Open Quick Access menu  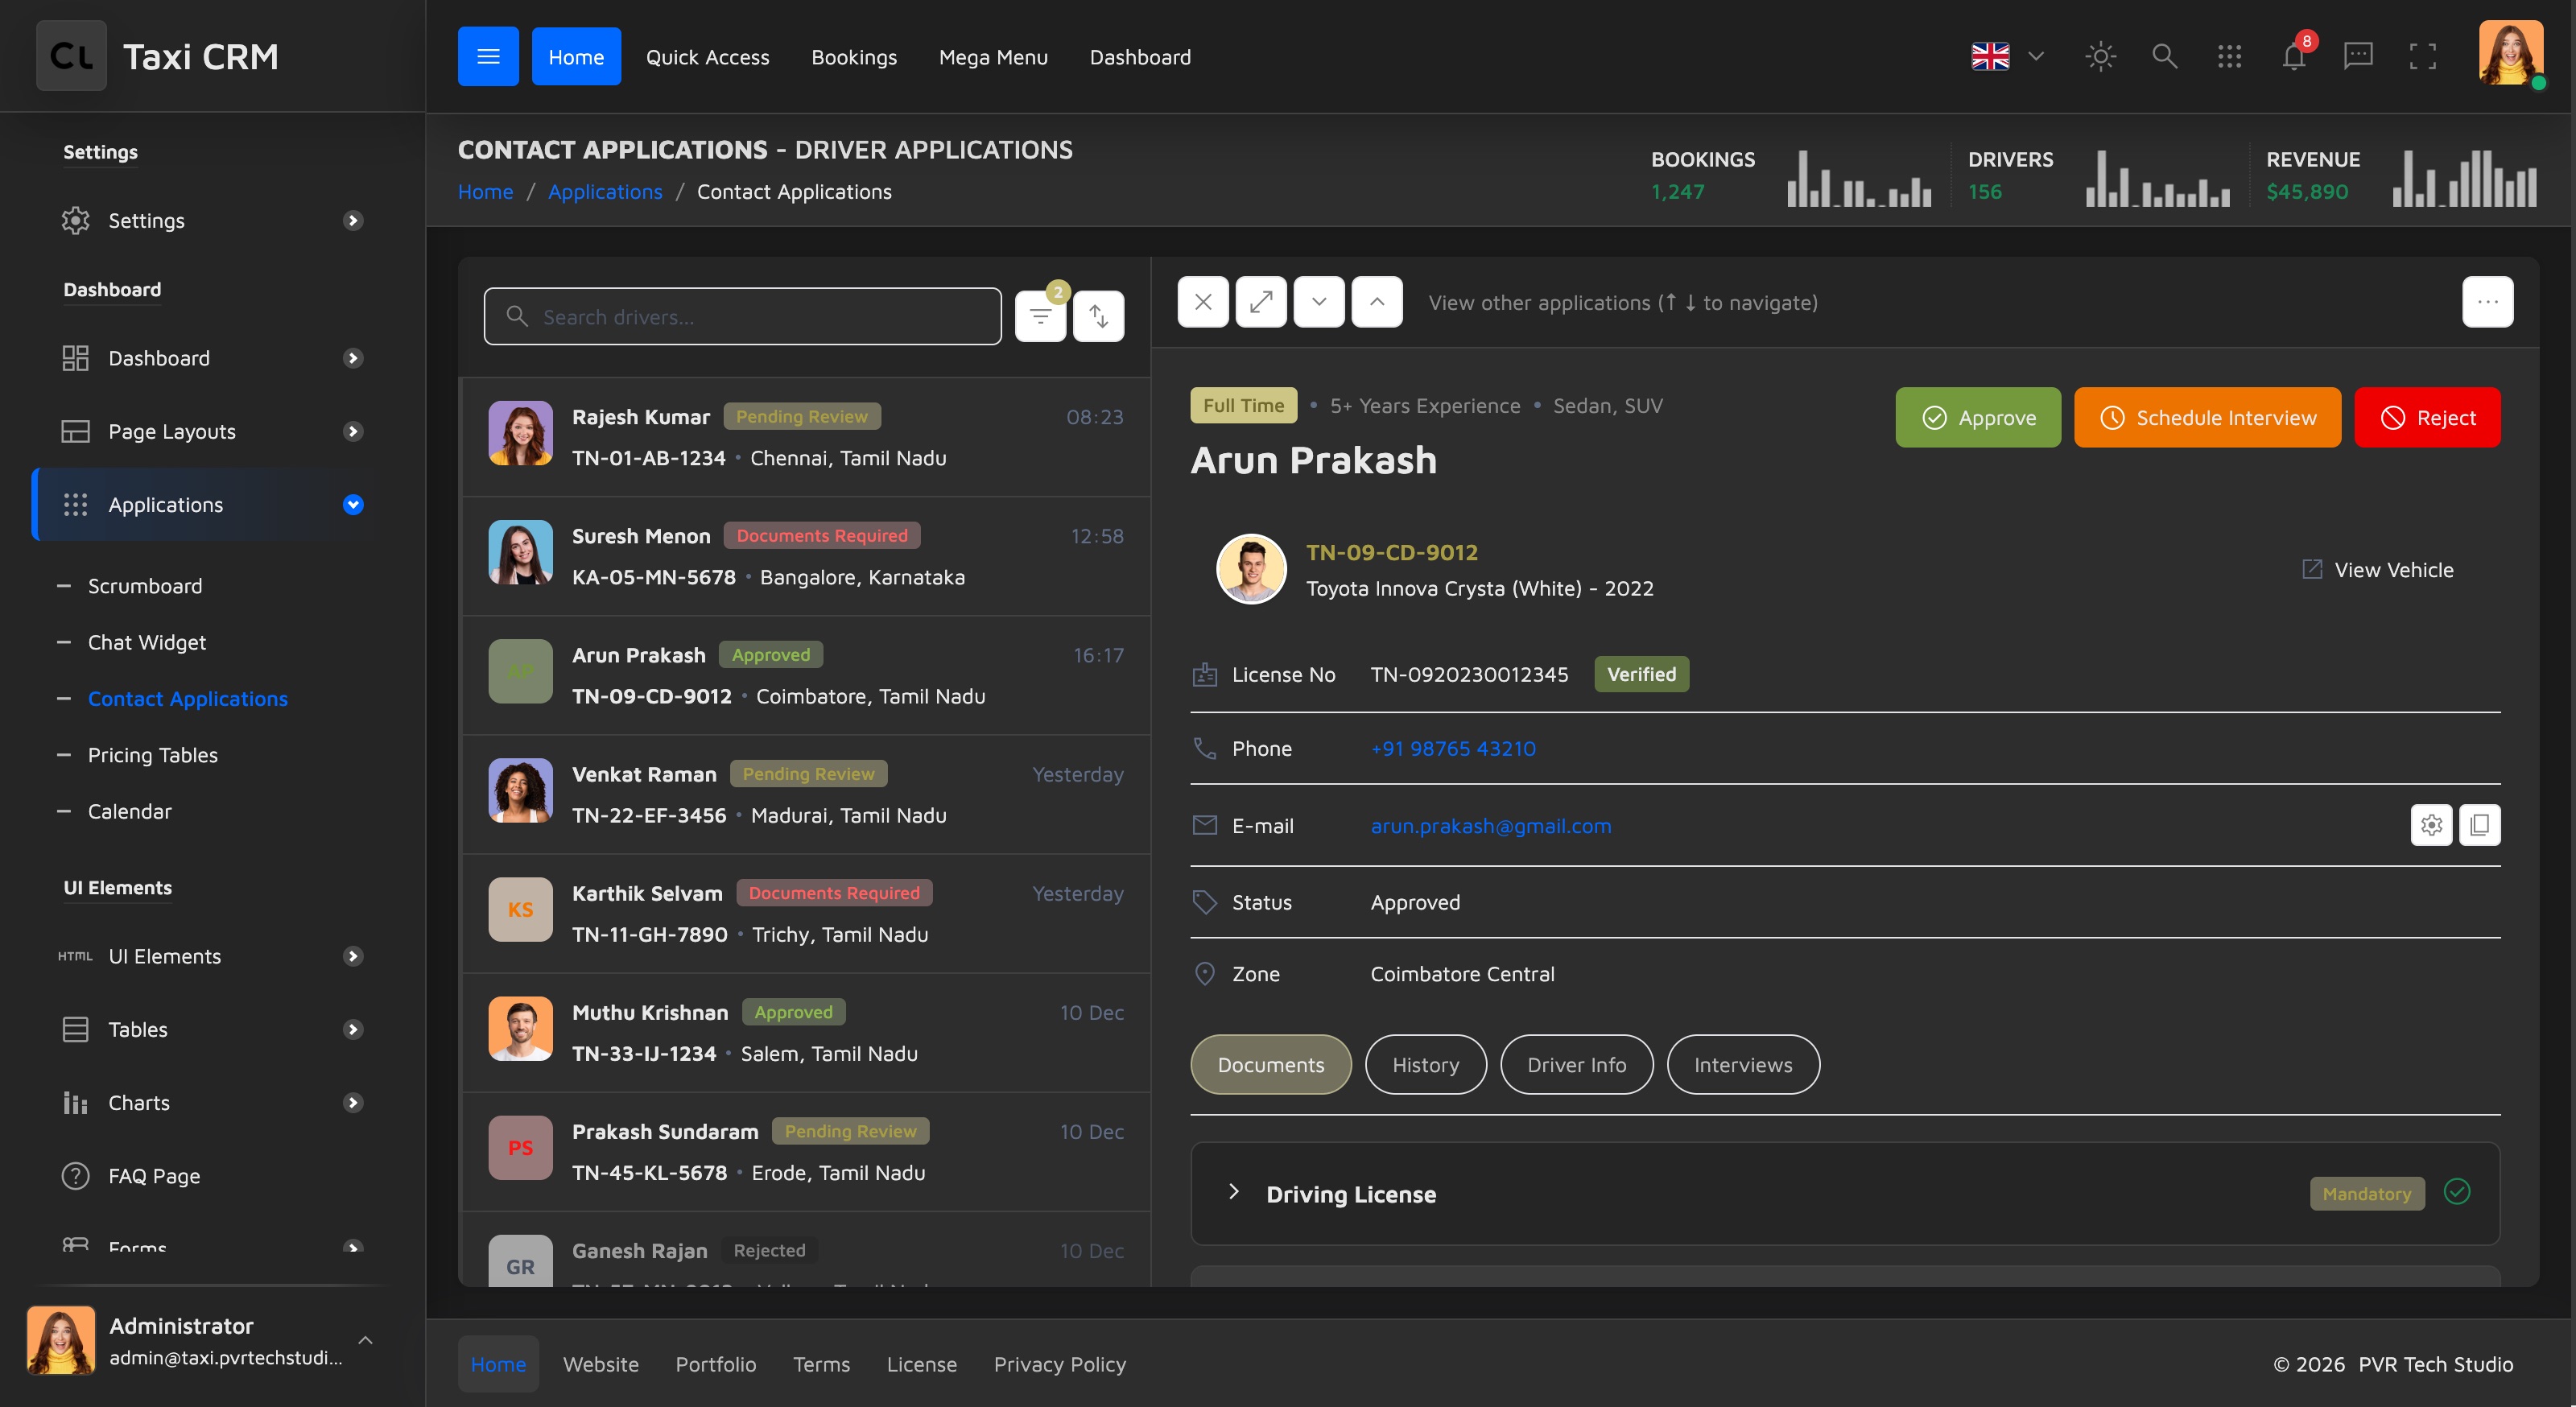pyautogui.click(x=707, y=57)
